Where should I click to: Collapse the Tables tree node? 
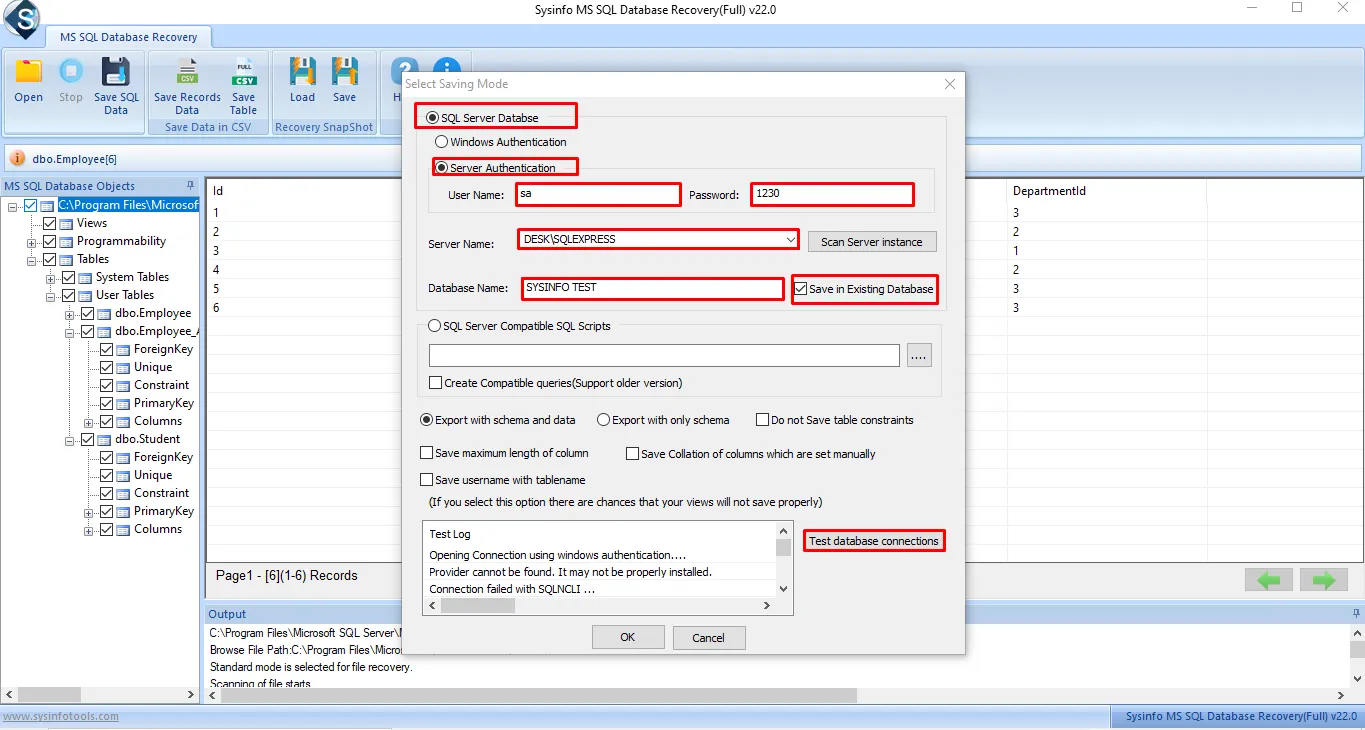coord(32,260)
